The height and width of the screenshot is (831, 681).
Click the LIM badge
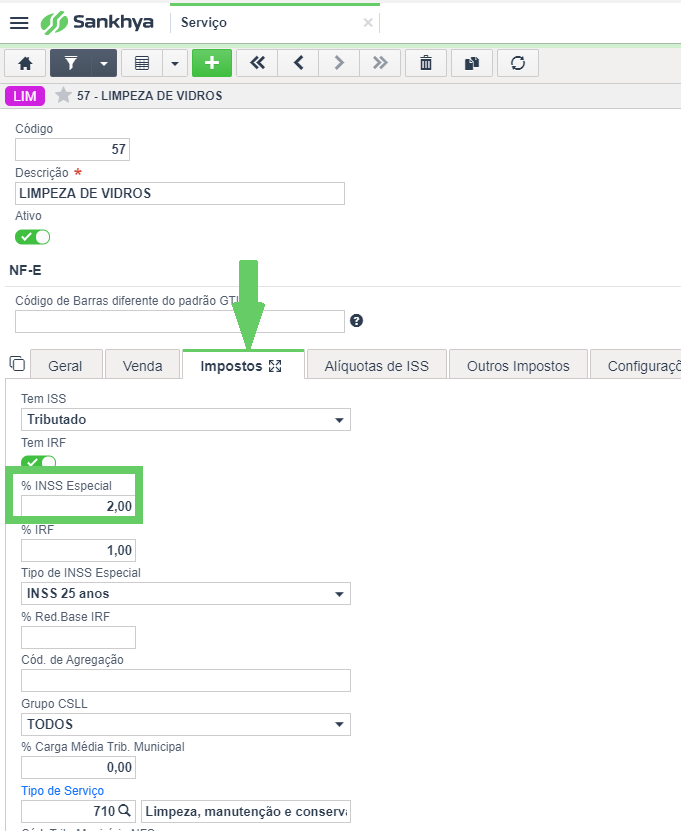pos(25,96)
